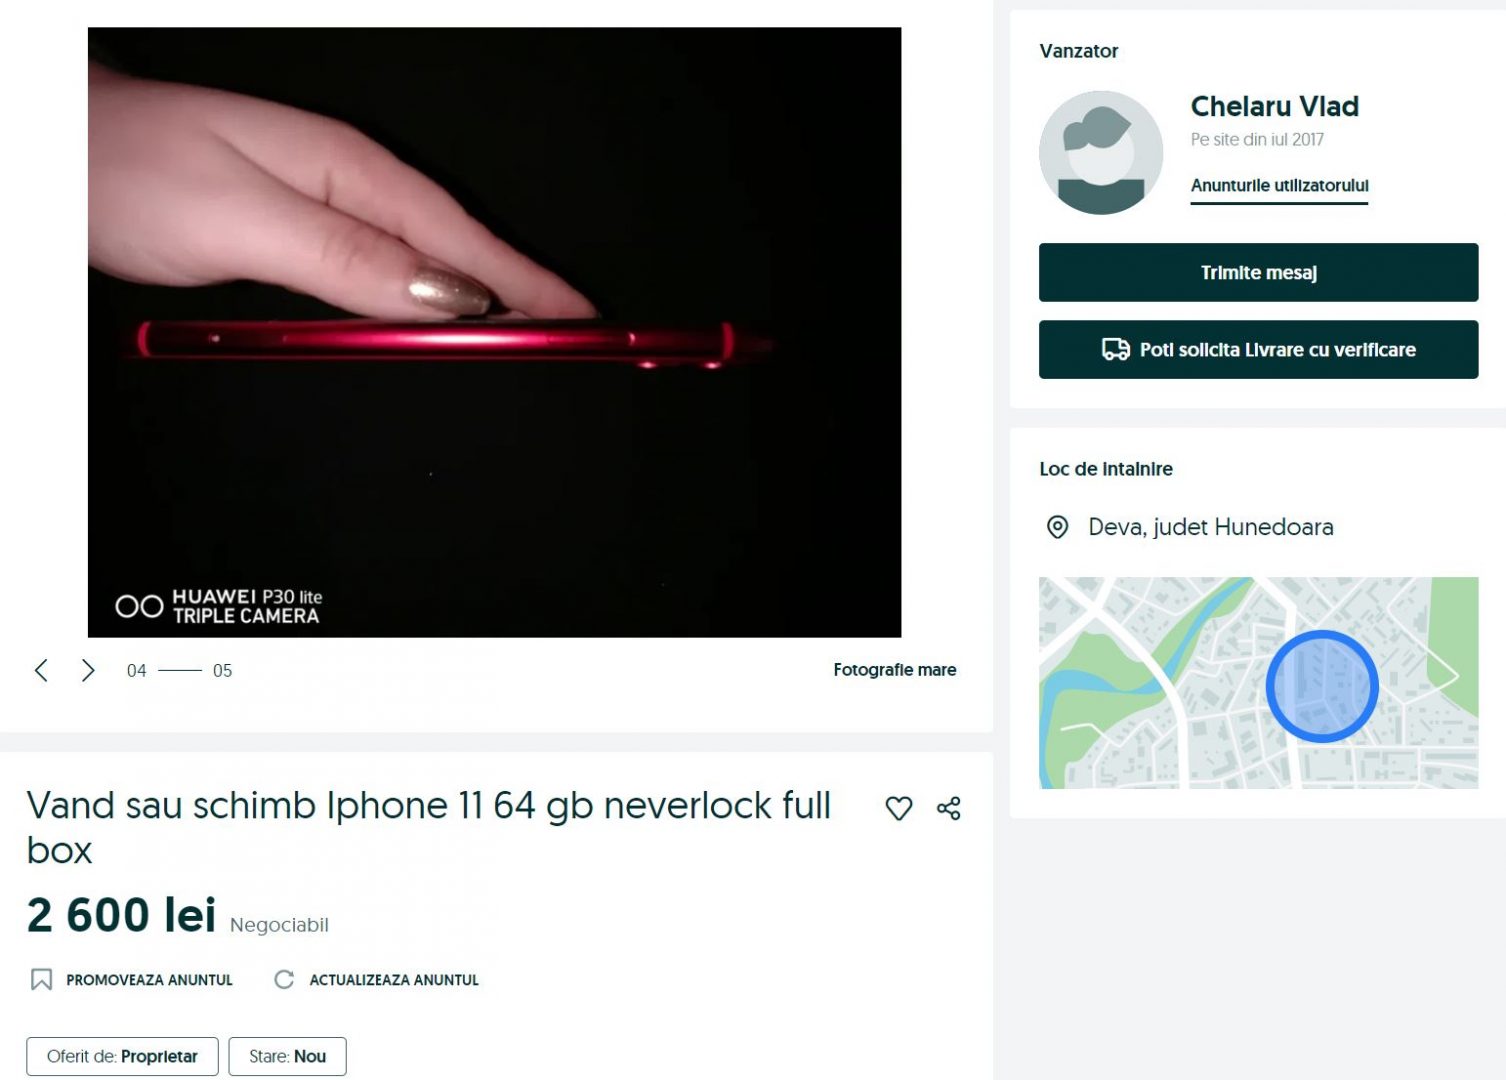
Task: Click the delivery truck icon
Action: 1116,349
